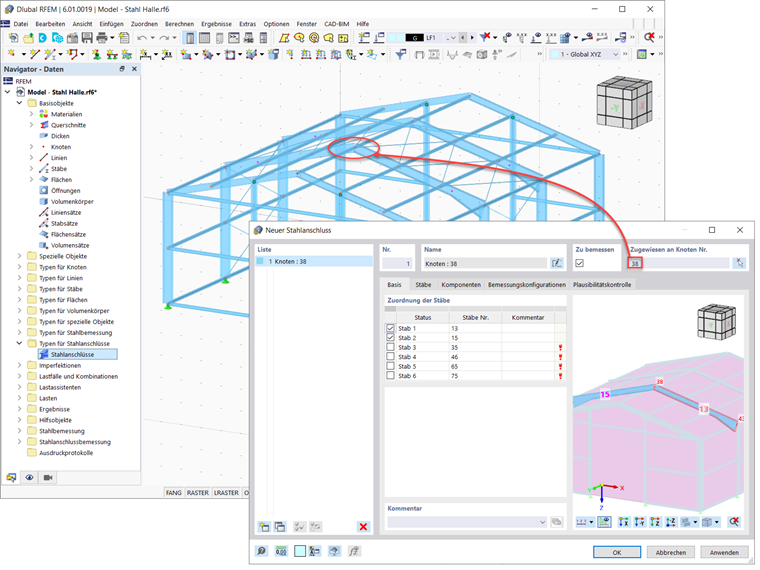Click the Save icon in main toolbar
This screenshot has width=760, height=570.
[87, 38]
